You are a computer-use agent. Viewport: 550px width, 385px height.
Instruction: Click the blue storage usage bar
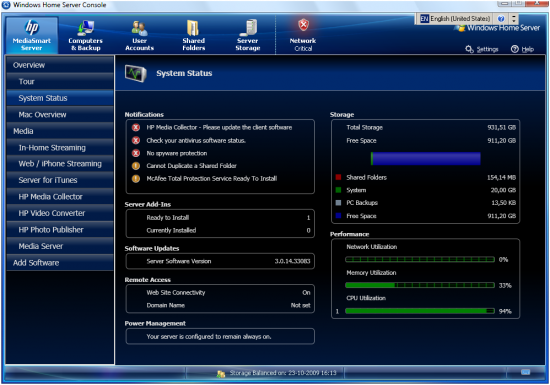(x=425, y=158)
